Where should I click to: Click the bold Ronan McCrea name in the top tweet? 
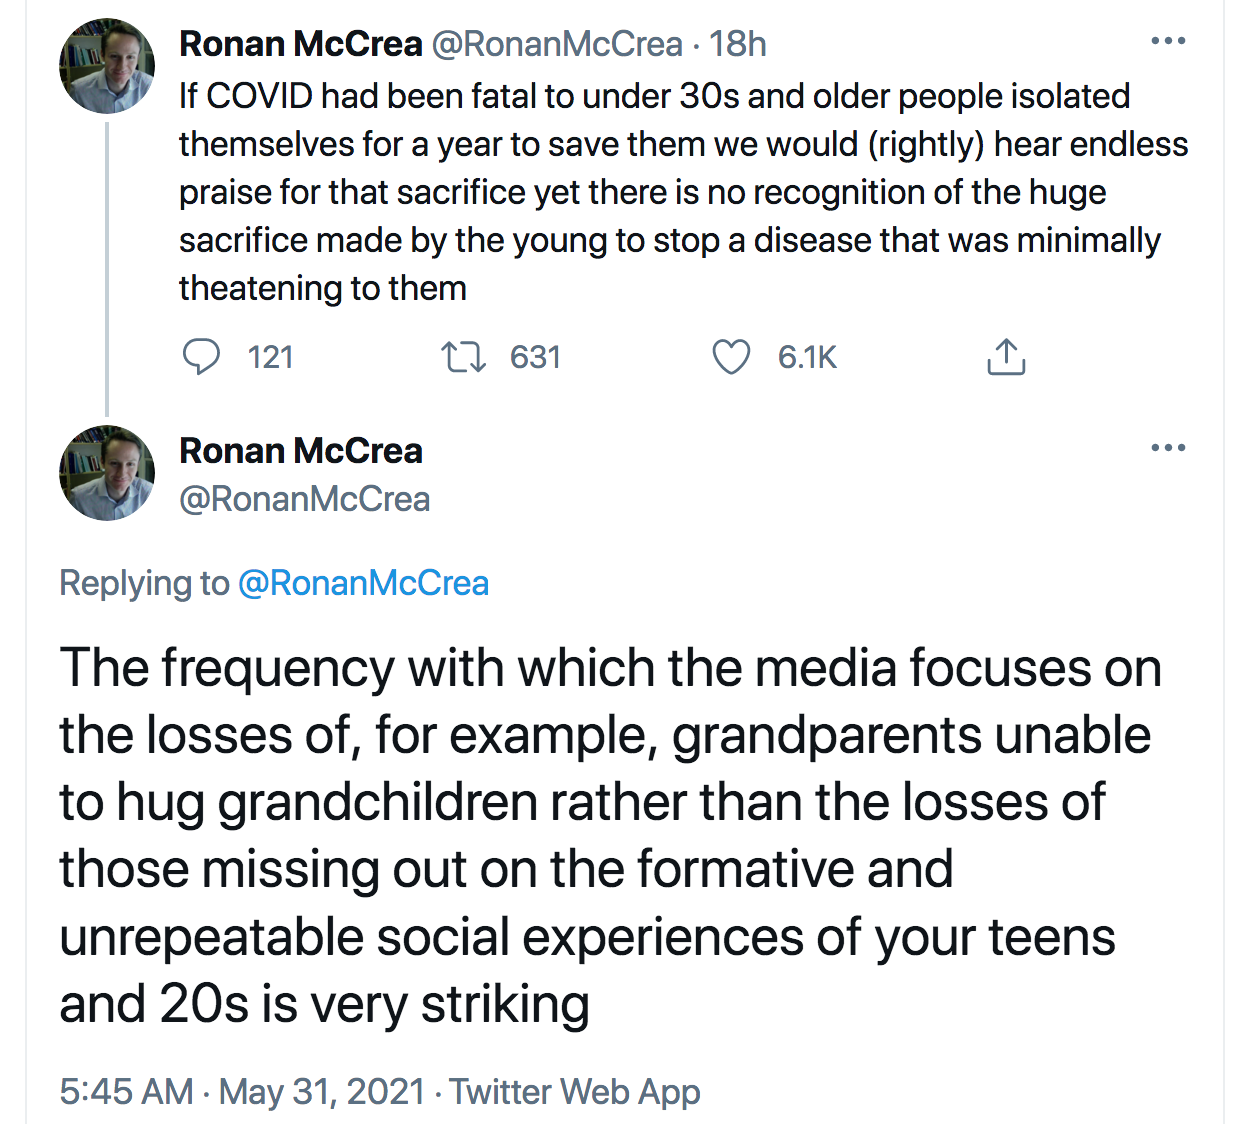tap(300, 44)
